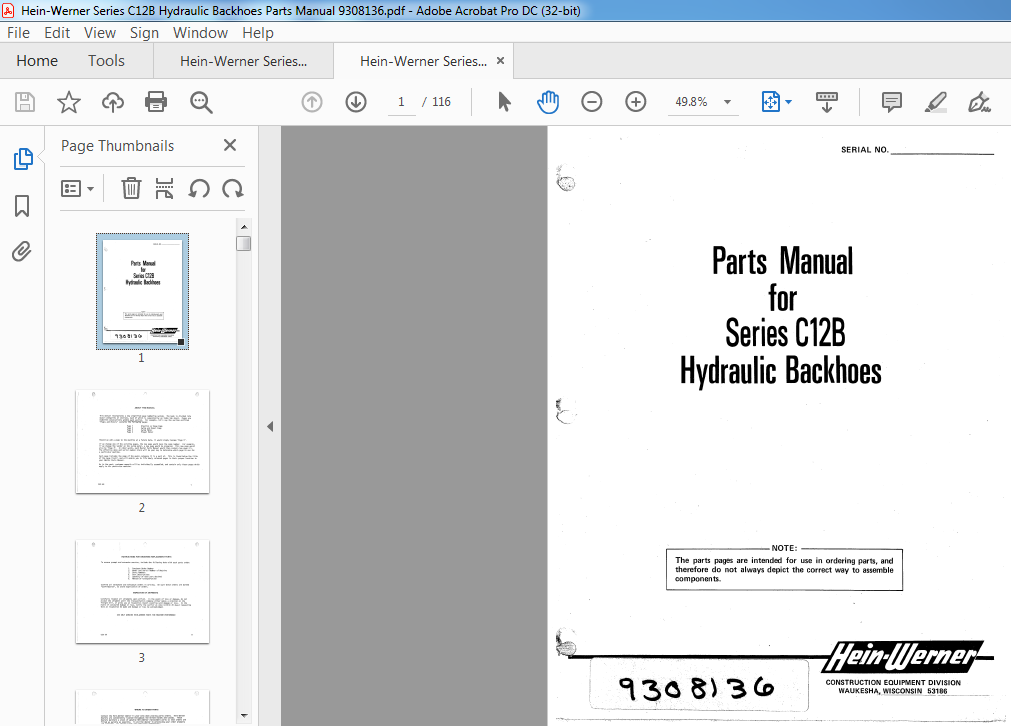The height and width of the screenshot is (726, 1011).
Task: Click the scrolling mode keyboard icon
Action: tap(827, 102)
